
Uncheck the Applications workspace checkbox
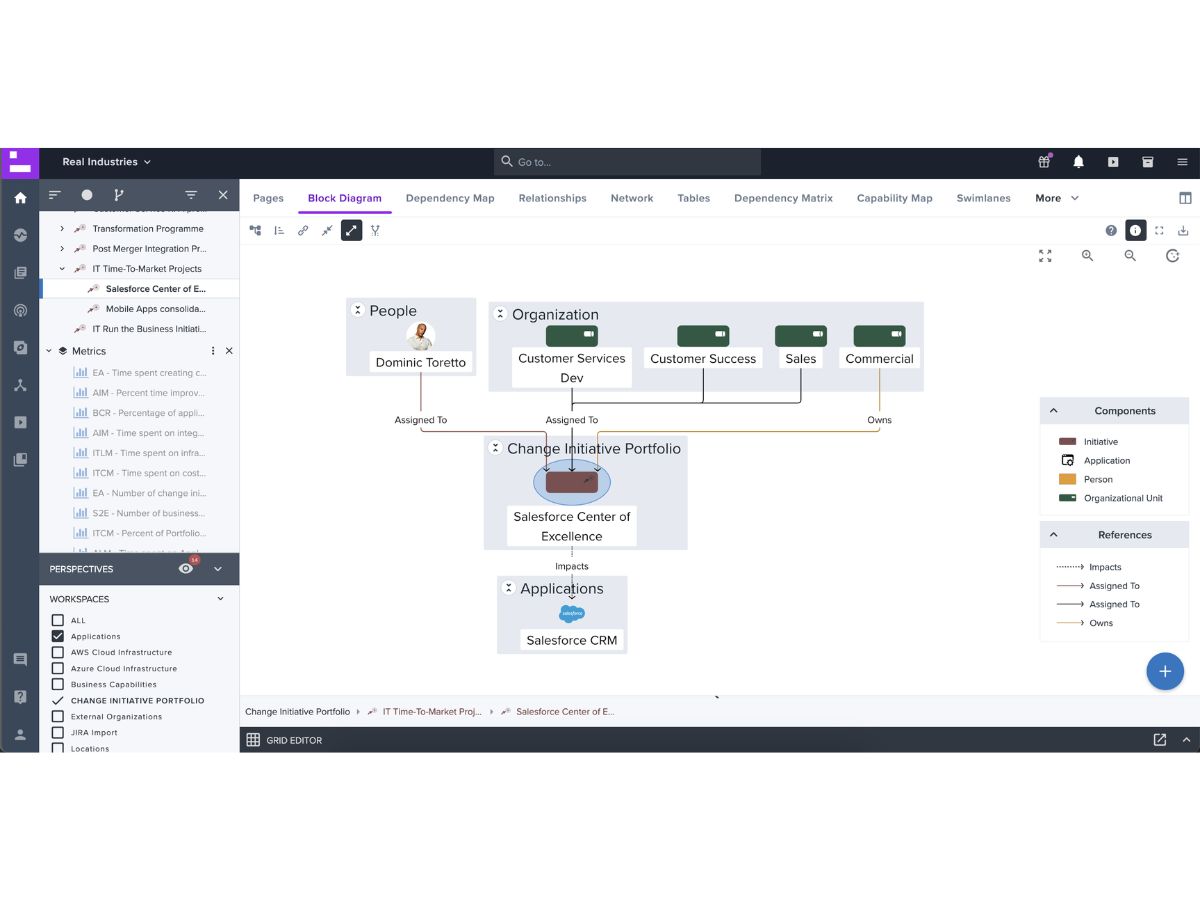point(57,636)
